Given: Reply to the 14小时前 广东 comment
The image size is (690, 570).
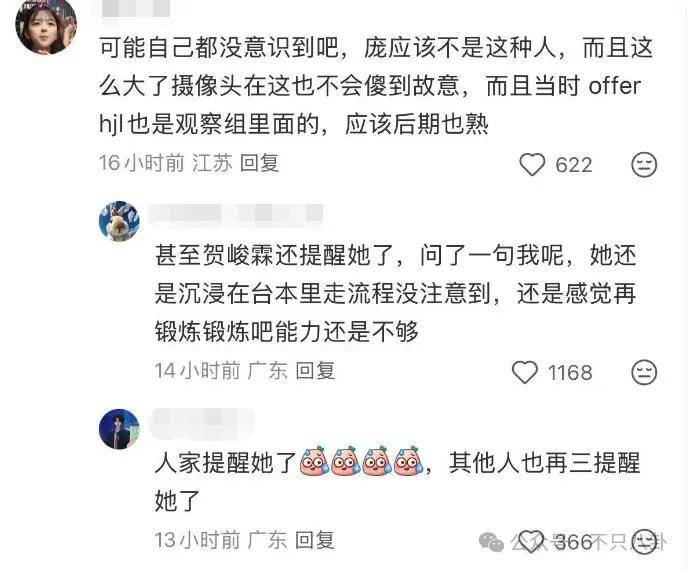Looking at the screenshot, I should (315, 371).
